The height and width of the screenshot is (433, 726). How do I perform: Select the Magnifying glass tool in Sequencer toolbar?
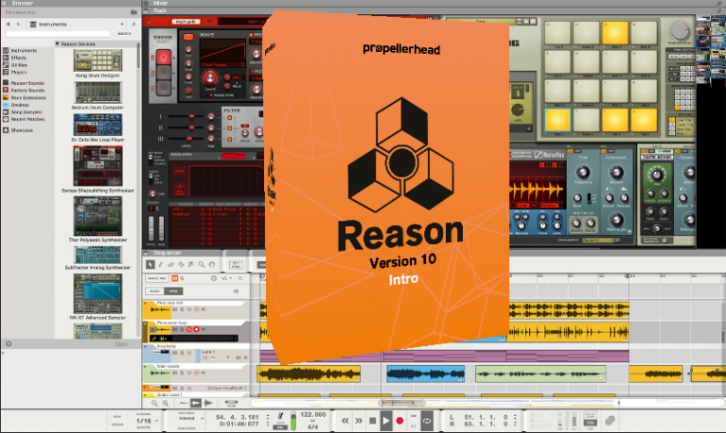point(201,264)
